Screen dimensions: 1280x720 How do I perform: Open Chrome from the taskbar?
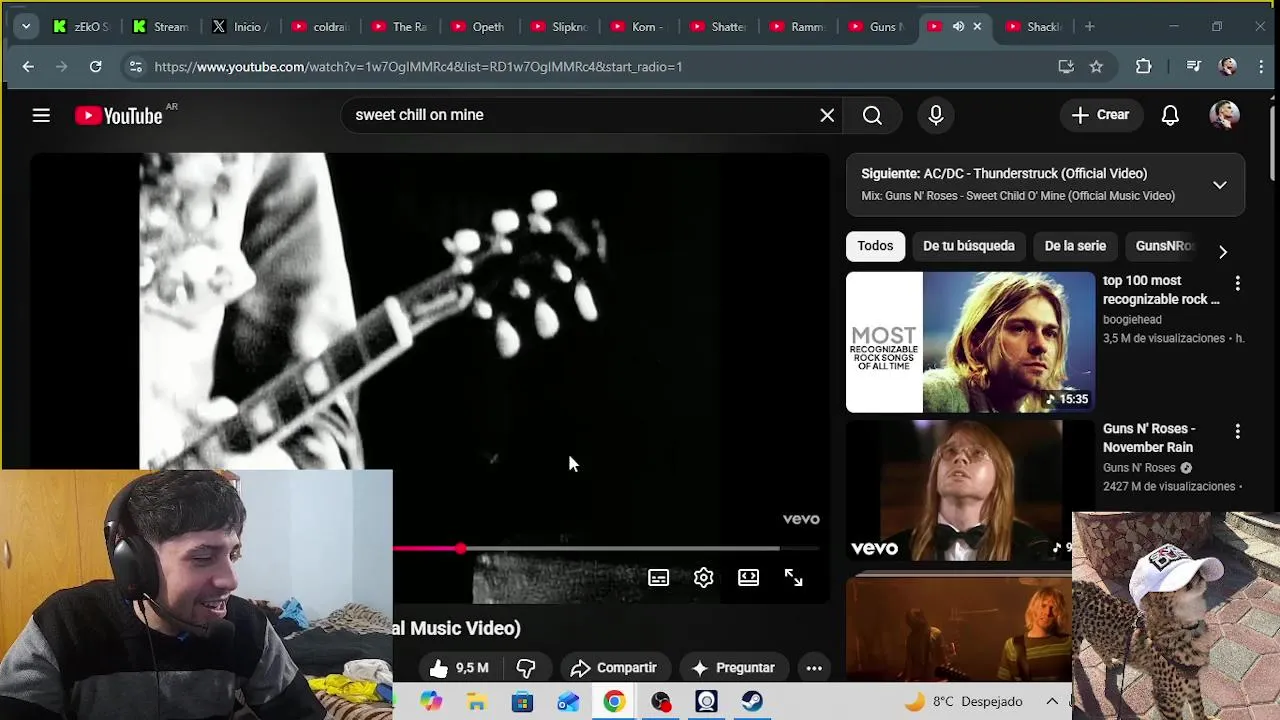tap(614, 702)
